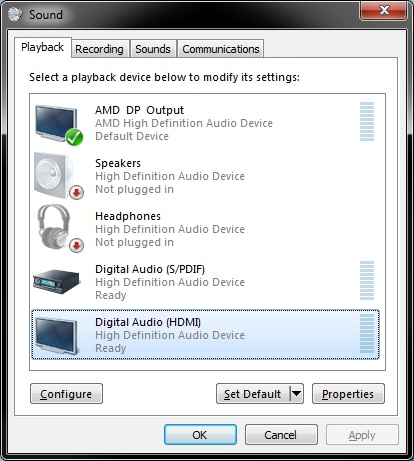Open the Communications tab
Screen dimensions: 414x461
[221, 49]
